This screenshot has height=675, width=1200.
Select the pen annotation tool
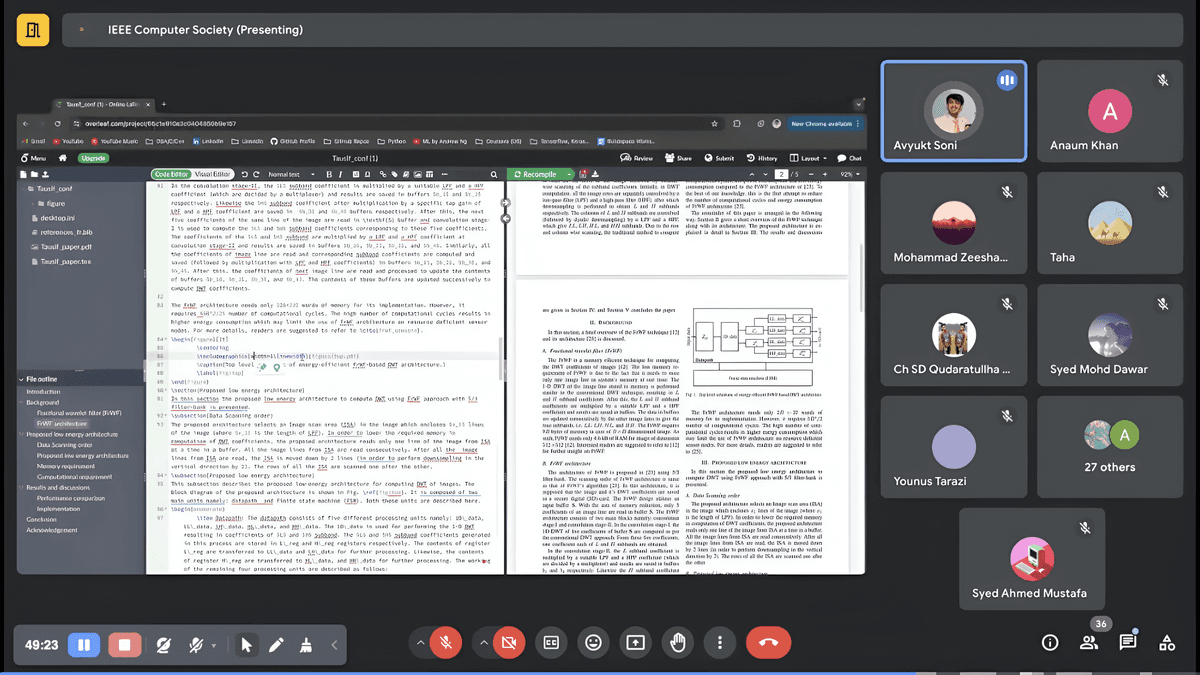click(276, 645)
